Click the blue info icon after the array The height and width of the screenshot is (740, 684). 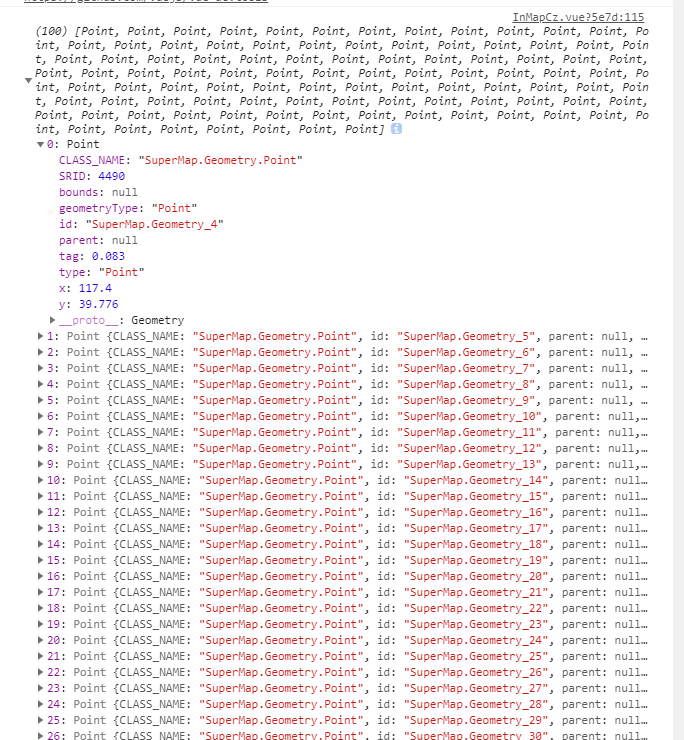397,129
